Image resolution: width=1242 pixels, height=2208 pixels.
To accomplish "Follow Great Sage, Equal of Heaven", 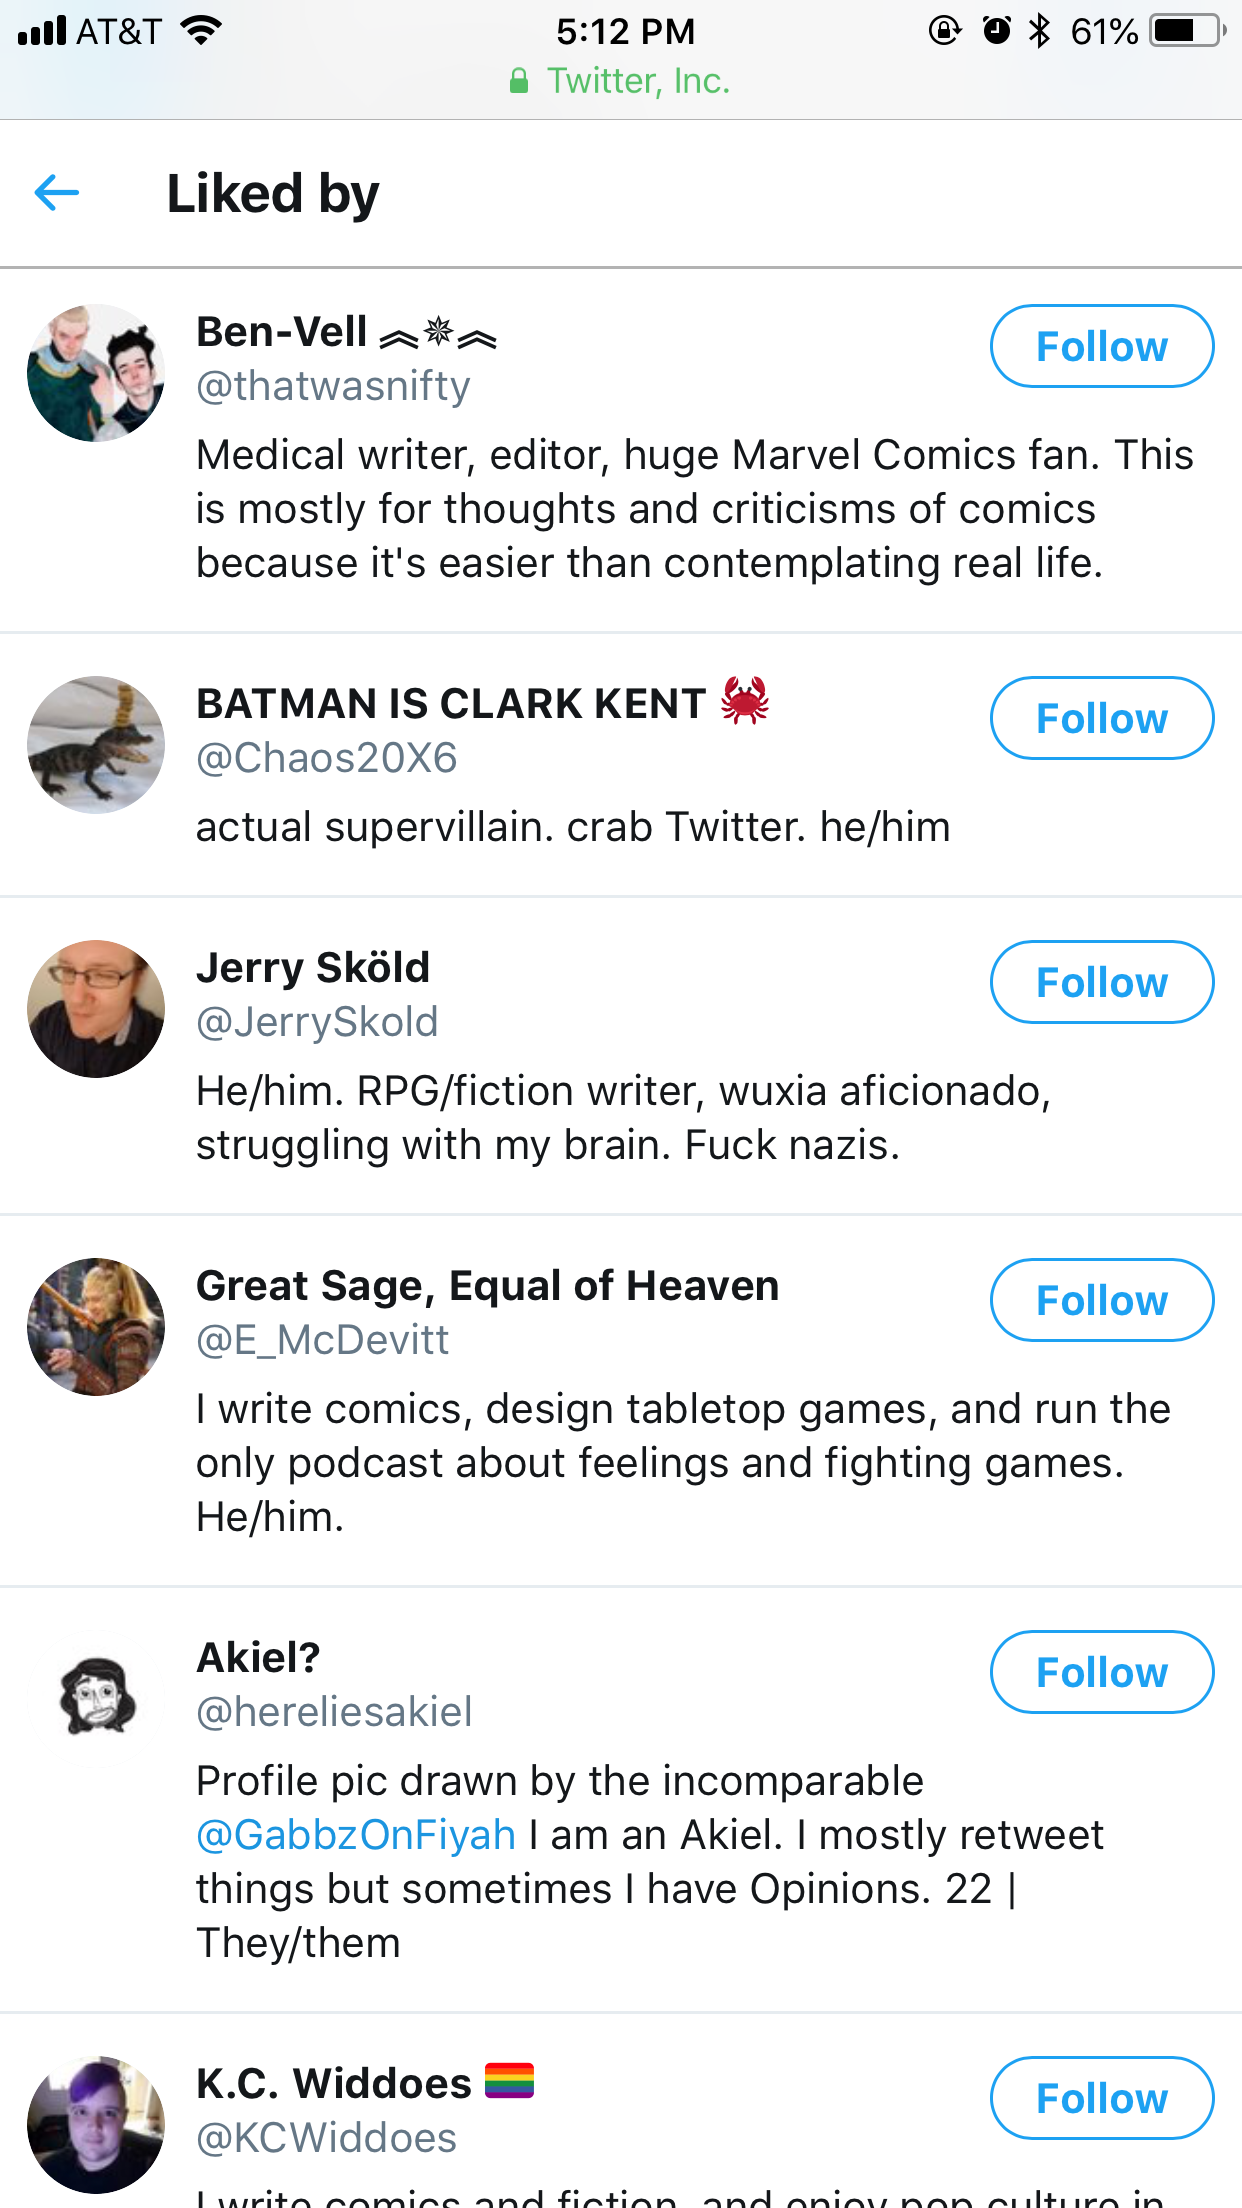I will 1102,1300.
